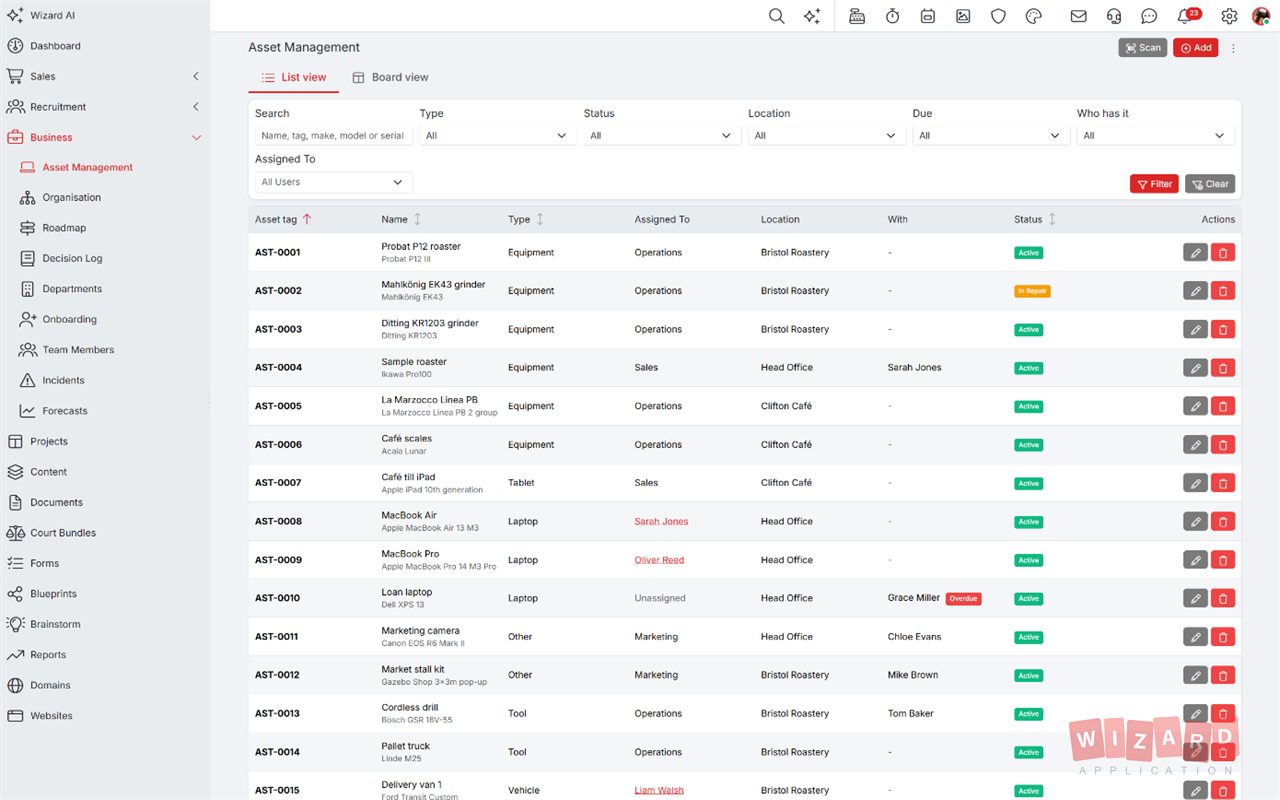Open the Due filter dropdown
This screenshot has width=1280, height=800.
coord(991,135)
